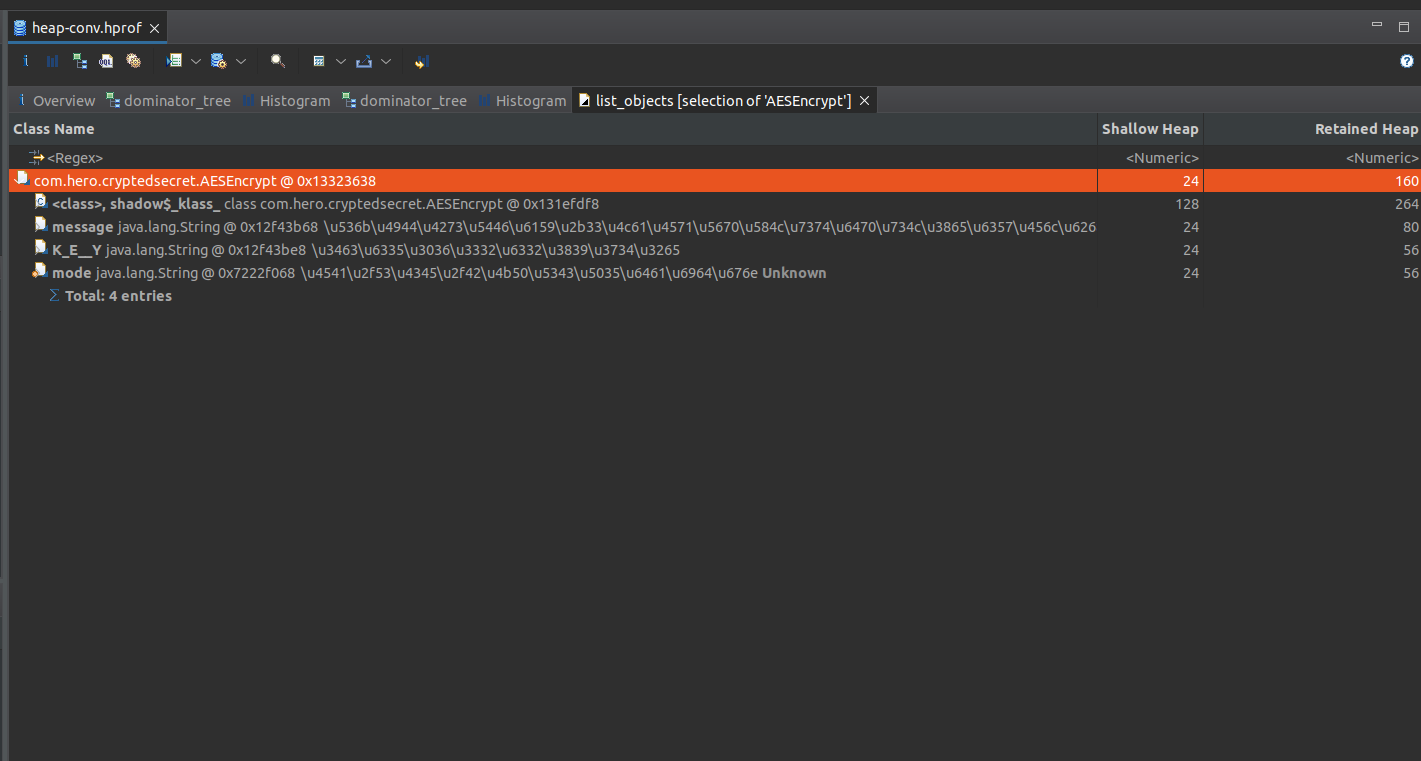This screenshot has width=1421, height=761.
Task: Click the magnifier Find Object icon
Action: (x=278, y=61)
